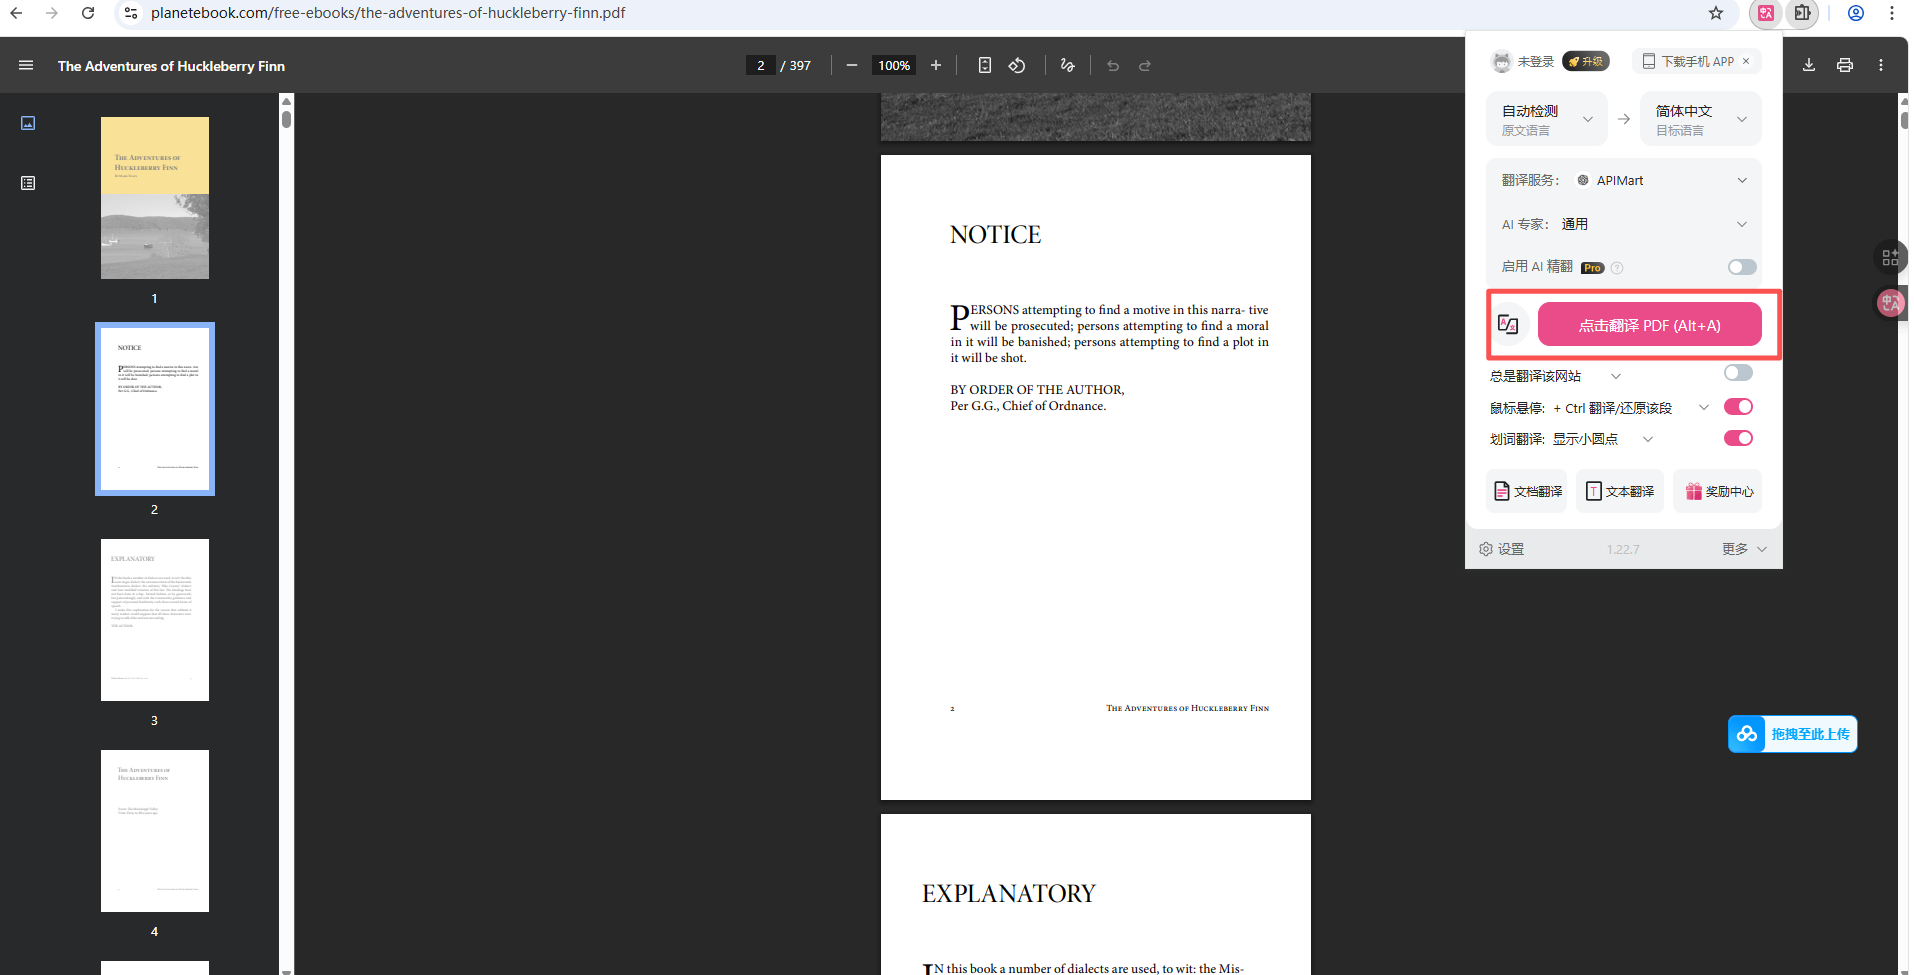
Task: Click 点击翻译 PDF (Alt+A) button
Action: 1651,324
